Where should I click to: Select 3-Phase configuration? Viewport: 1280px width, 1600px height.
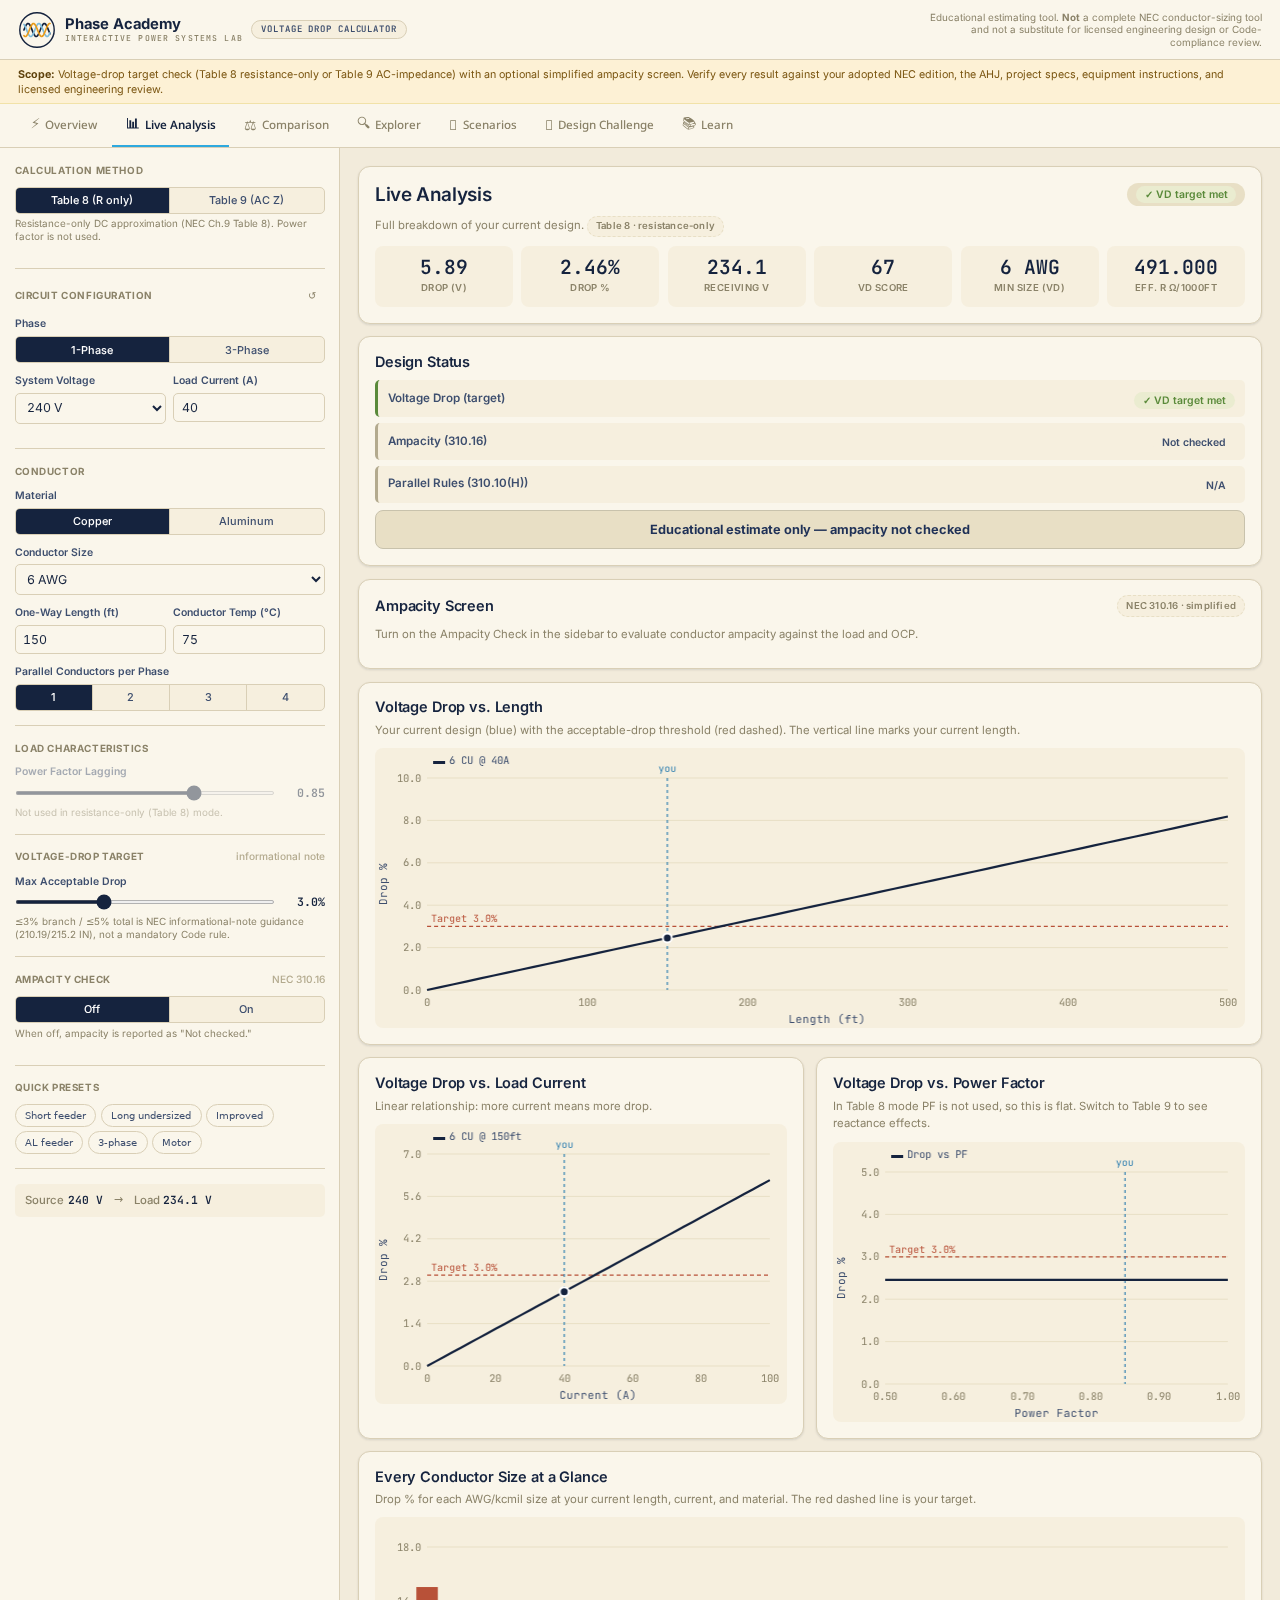click(246, 350)
